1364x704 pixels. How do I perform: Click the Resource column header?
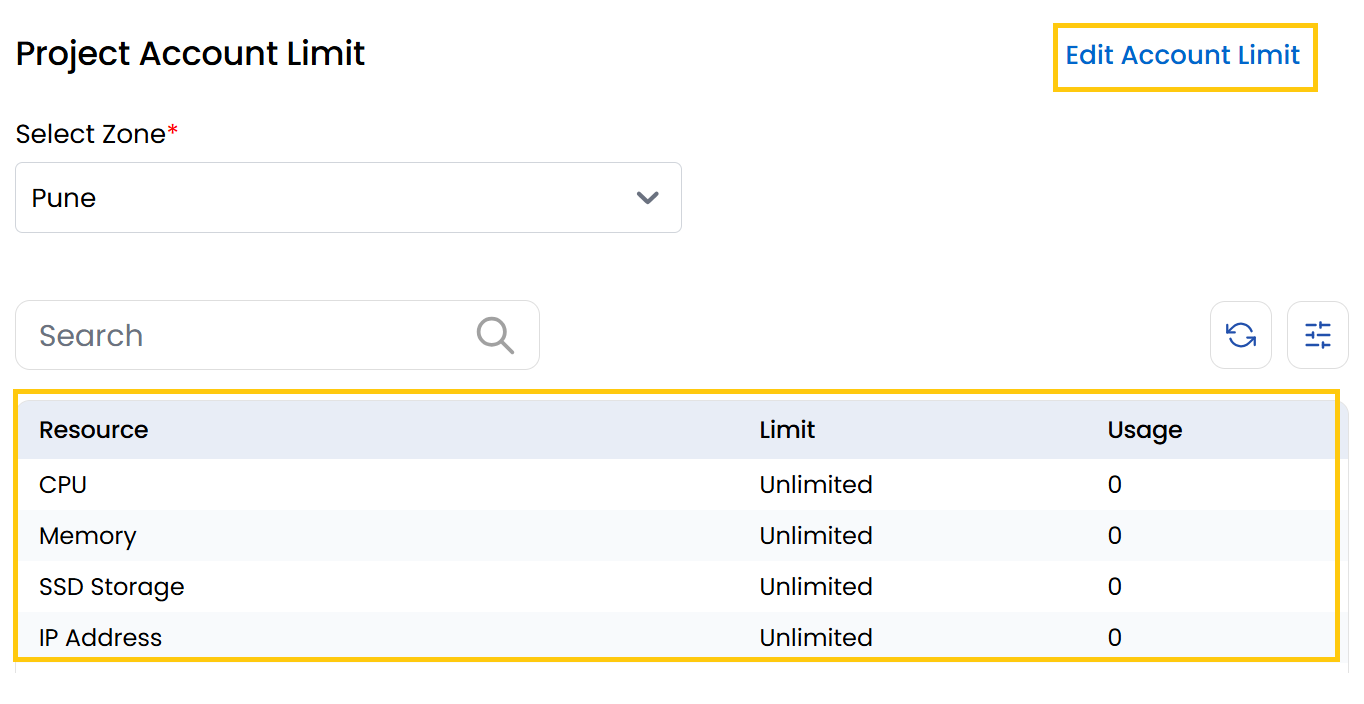tap(93, 429)
